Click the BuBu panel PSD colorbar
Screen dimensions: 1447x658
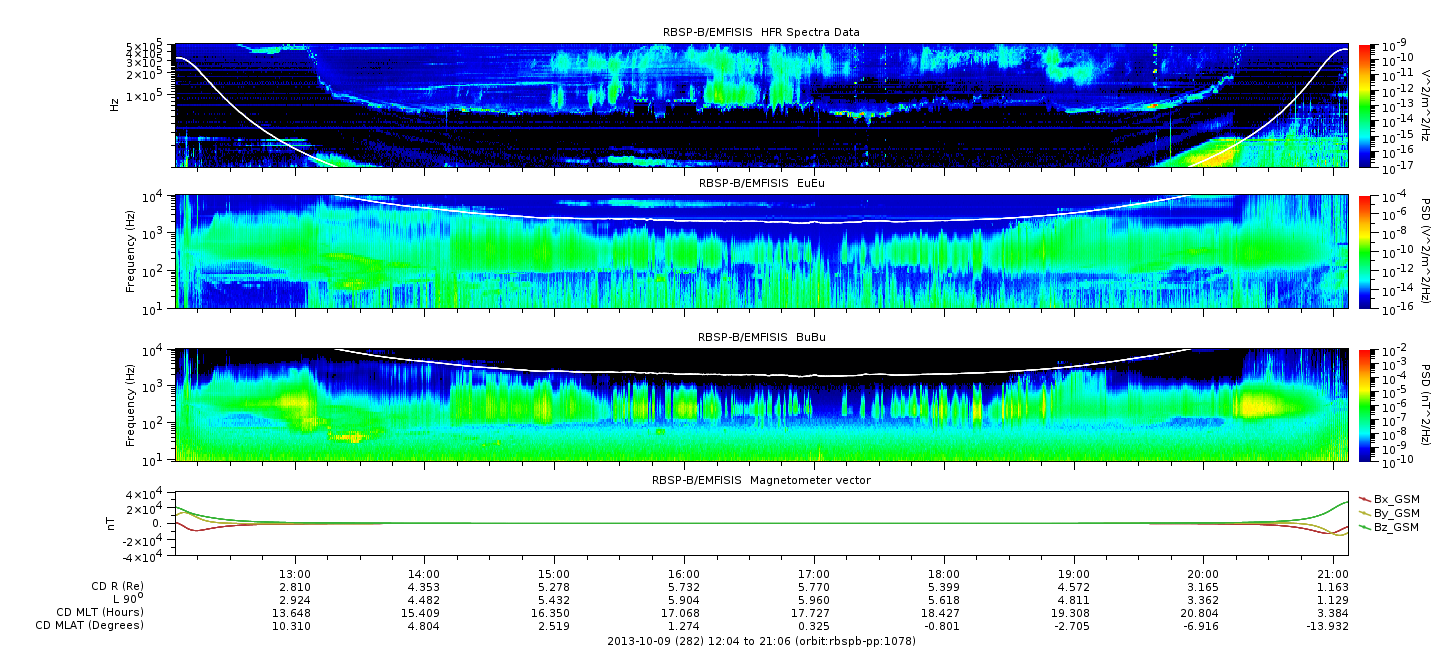[1364, 405]
